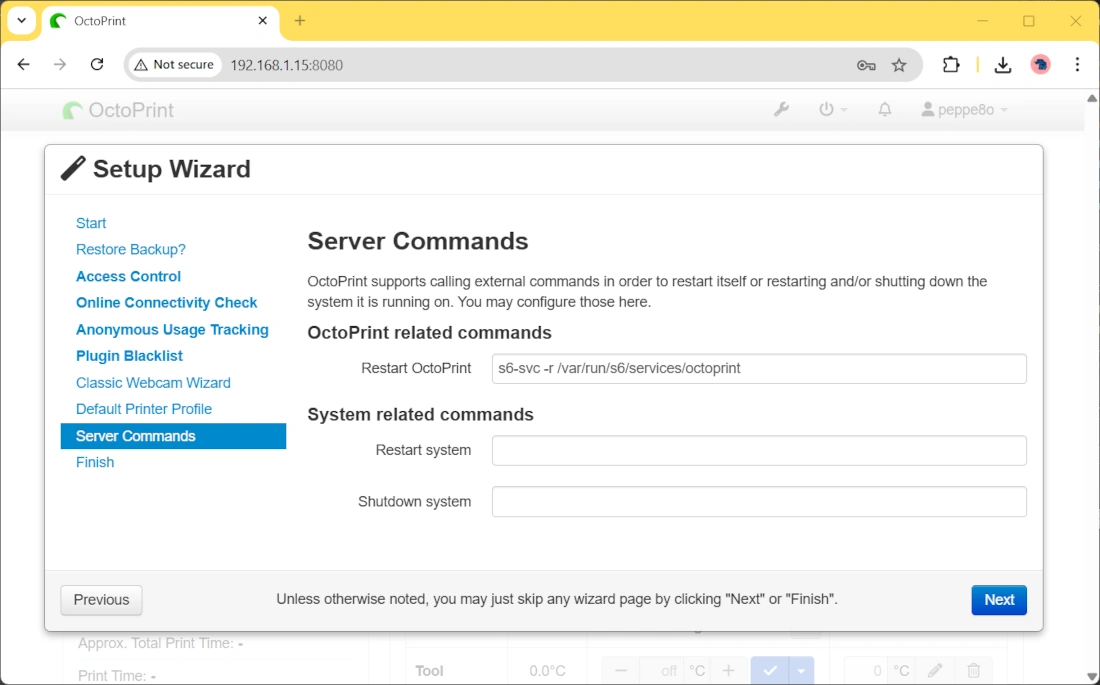This screenshot has width=1100, height=685.
Task: Close the OctoPrint browser tab
Action: pyautogui.click(x=262, y=20)
